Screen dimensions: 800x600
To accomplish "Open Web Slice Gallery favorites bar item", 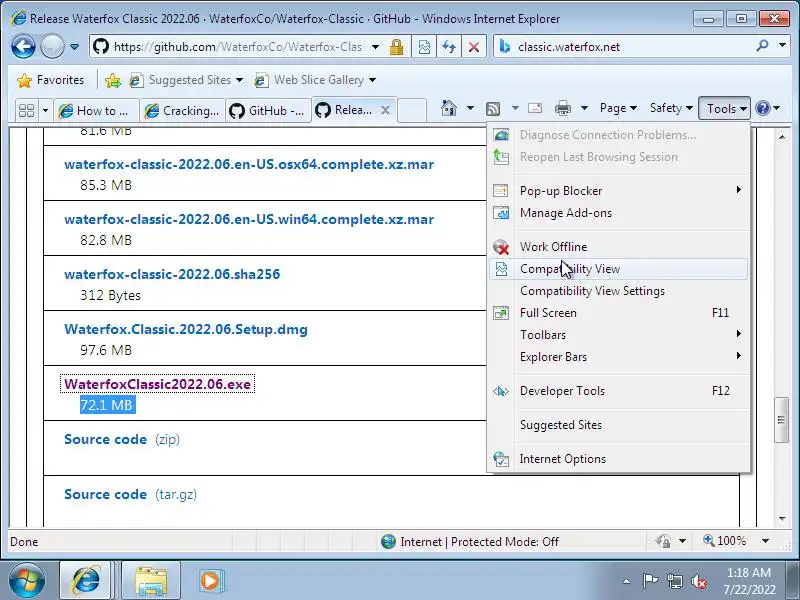I will pyautogui.click(x=315, y=80).
